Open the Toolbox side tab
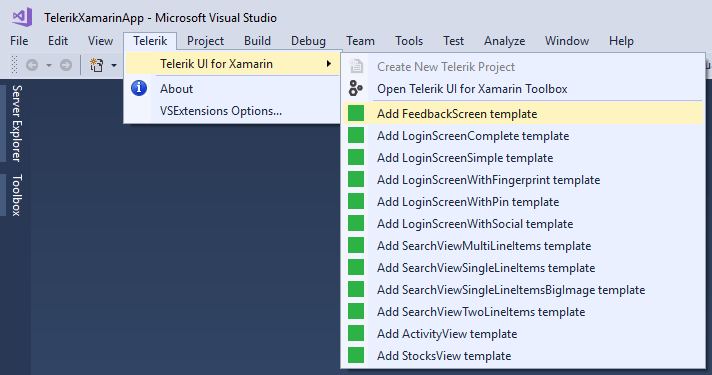Viewport: 712px width, 375px height. click(x=16, y=195)
